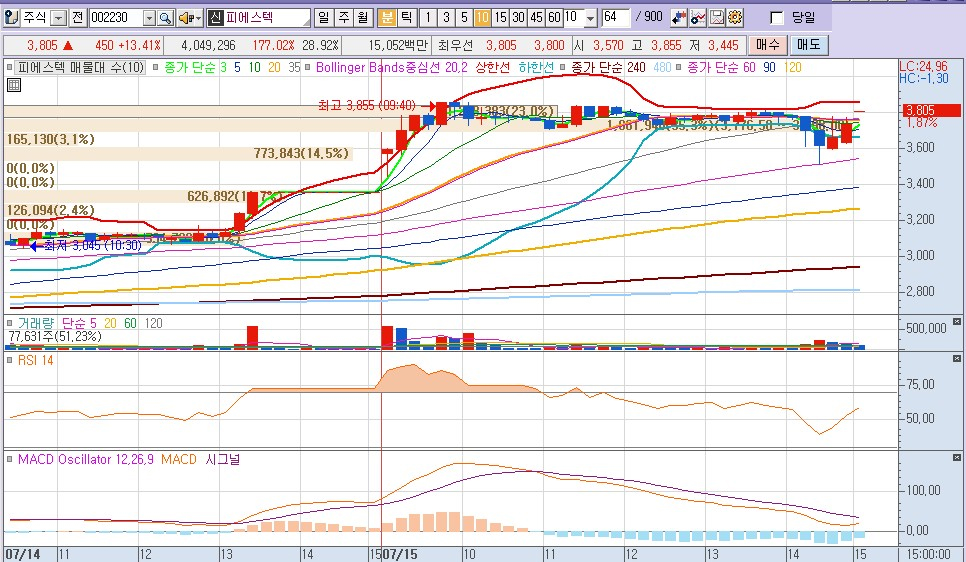Click the leftmost market-type icon beside 주식
The image size is (966, 562).
pyautogui.click(x=11, y=18)
